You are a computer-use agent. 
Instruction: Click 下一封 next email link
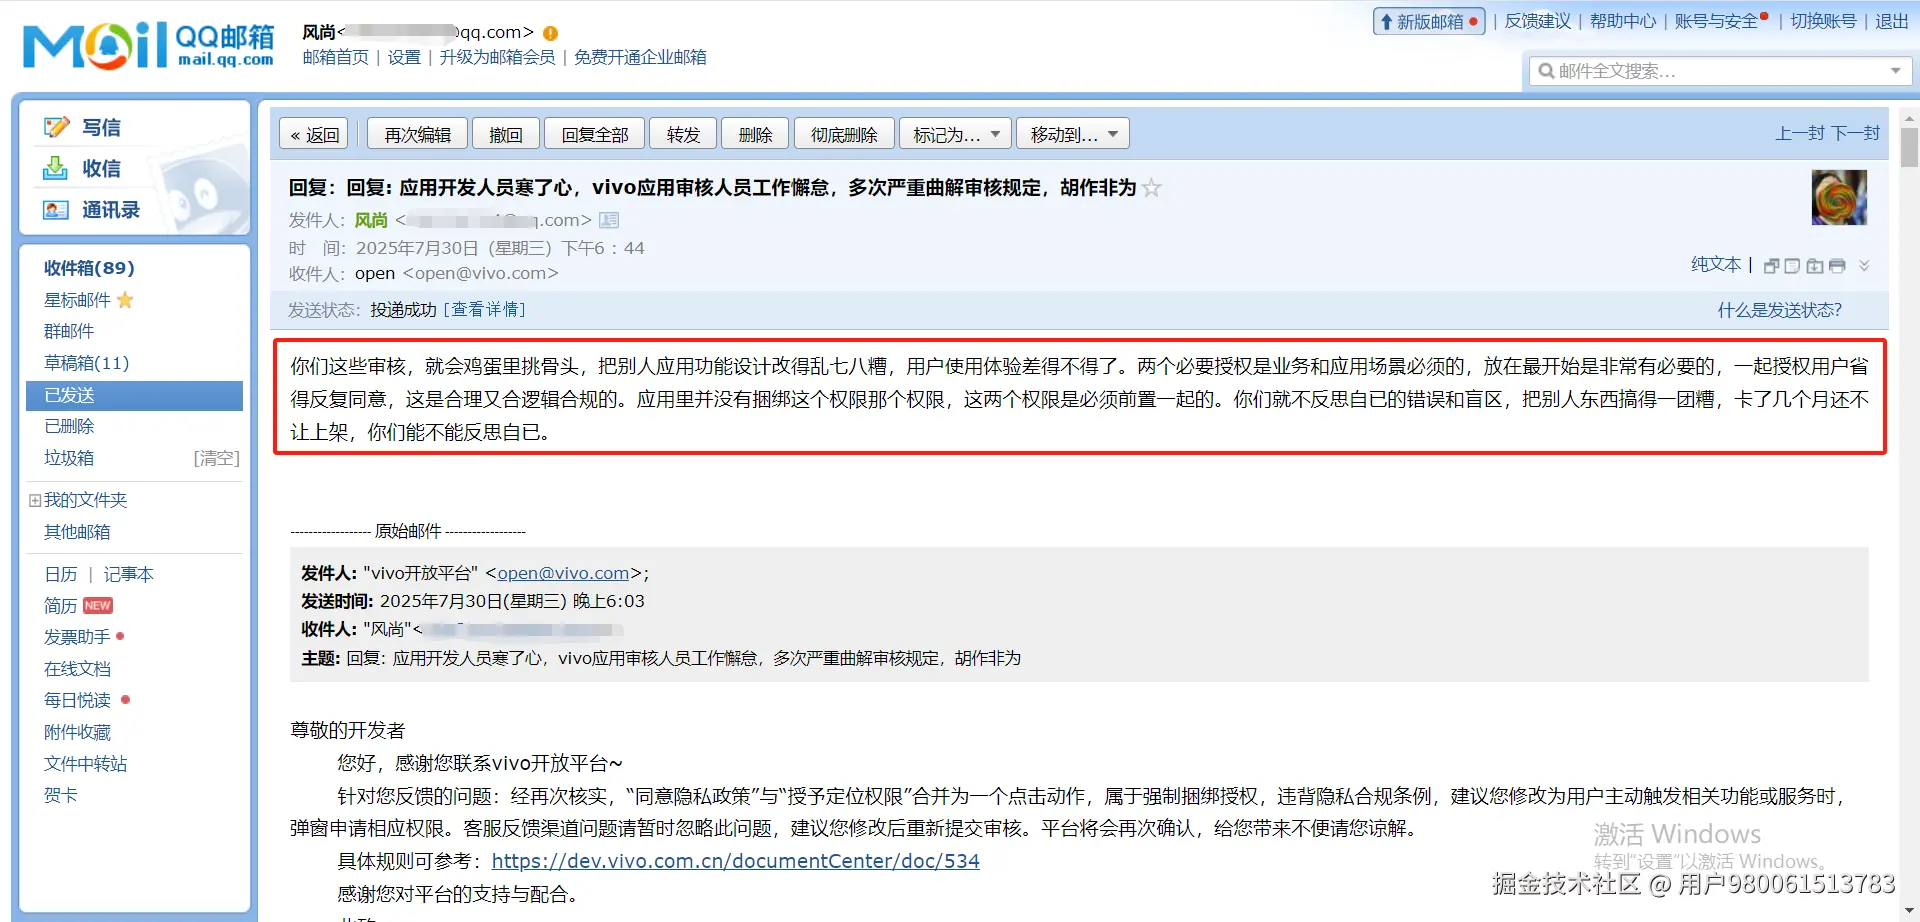click(1855, 133)
